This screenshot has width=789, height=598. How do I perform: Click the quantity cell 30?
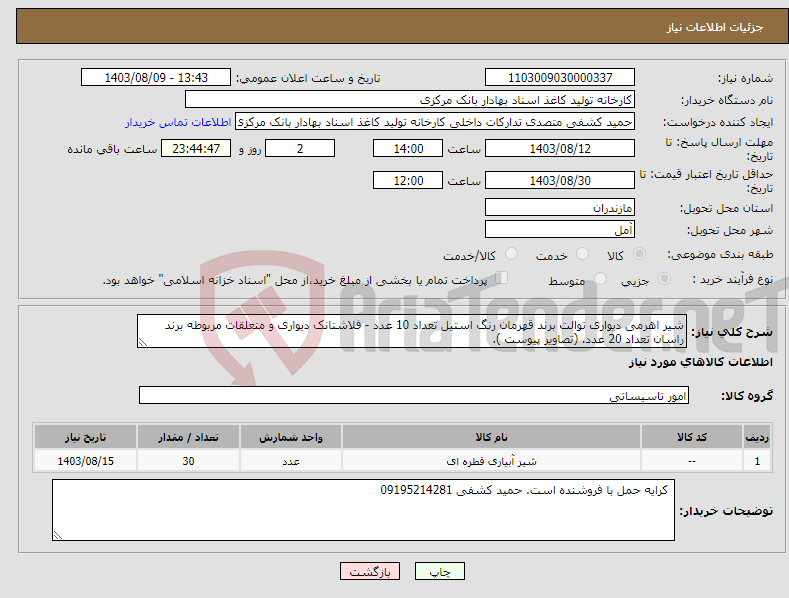[188, 461]
